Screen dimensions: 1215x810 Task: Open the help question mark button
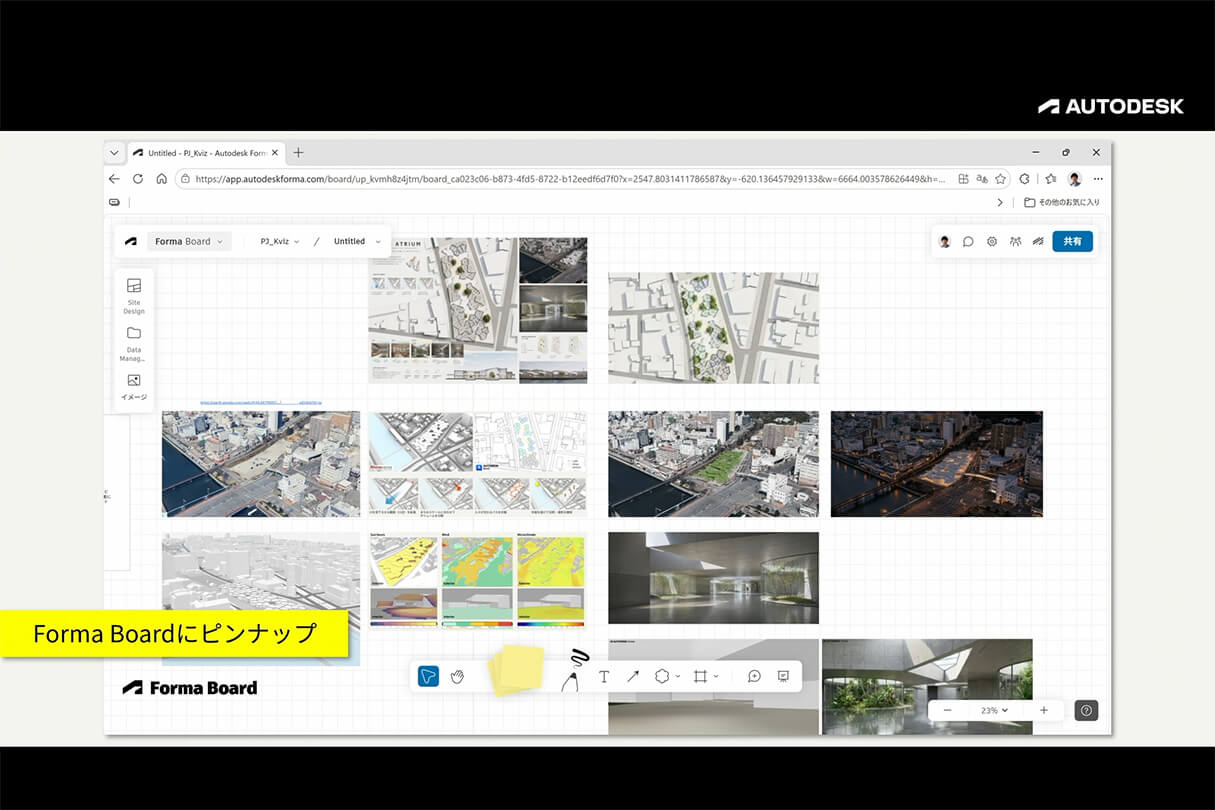pyautogui.click(x=1087, y=710)
